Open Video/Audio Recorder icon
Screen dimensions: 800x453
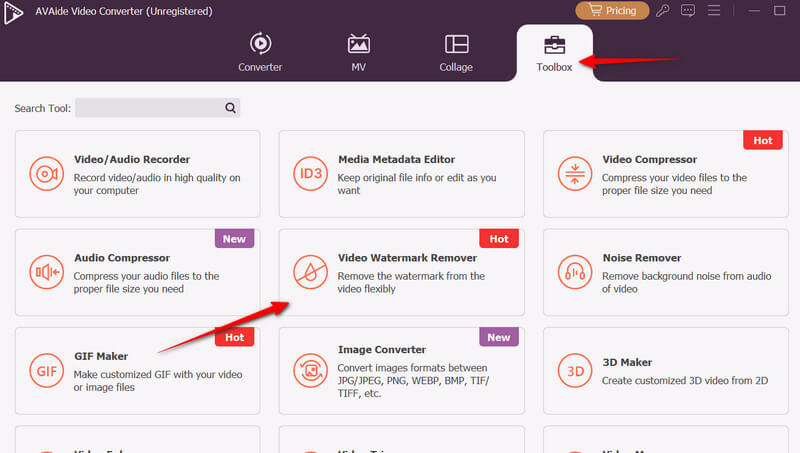click(46, 174)
